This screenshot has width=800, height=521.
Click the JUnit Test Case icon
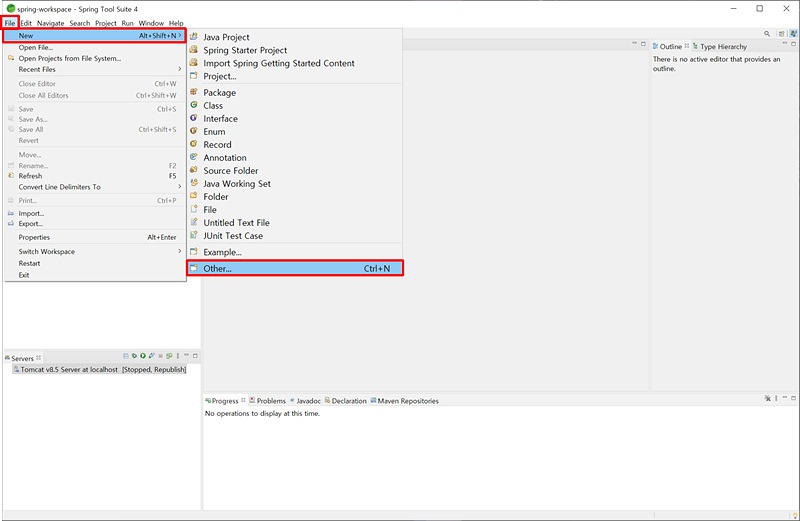[194, 235]
